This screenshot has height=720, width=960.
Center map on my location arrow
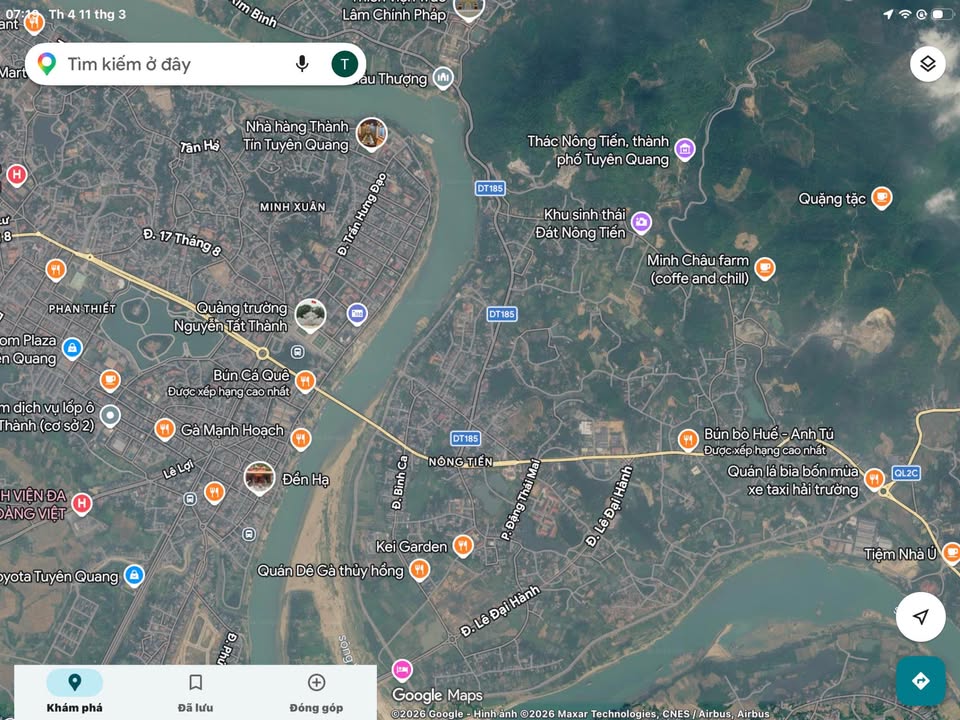click(x=920, y=617)
